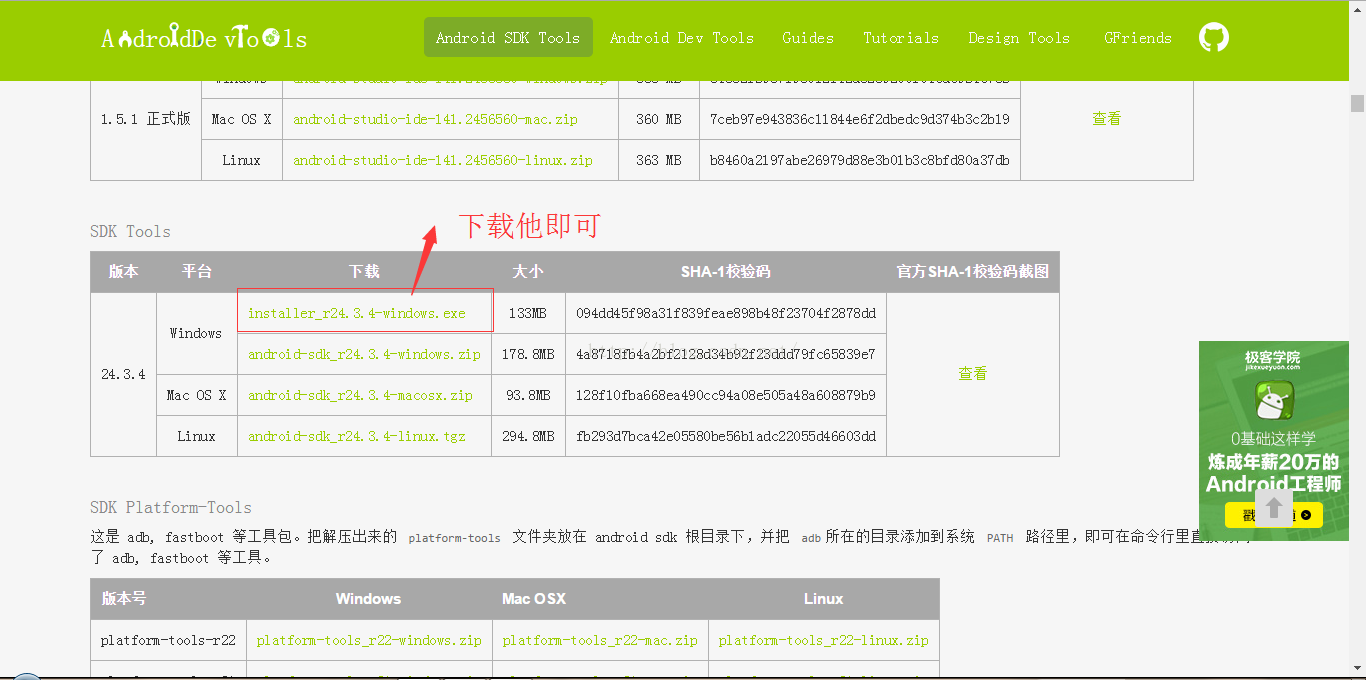Click Windows platform cell in SDK Tools
This screenshot has width=1366, height=680.
pyautogui.click(x=196, y=333)
